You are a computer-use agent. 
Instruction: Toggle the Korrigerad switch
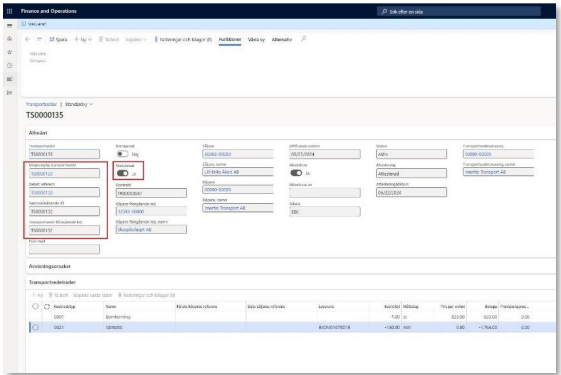point(122,154)
